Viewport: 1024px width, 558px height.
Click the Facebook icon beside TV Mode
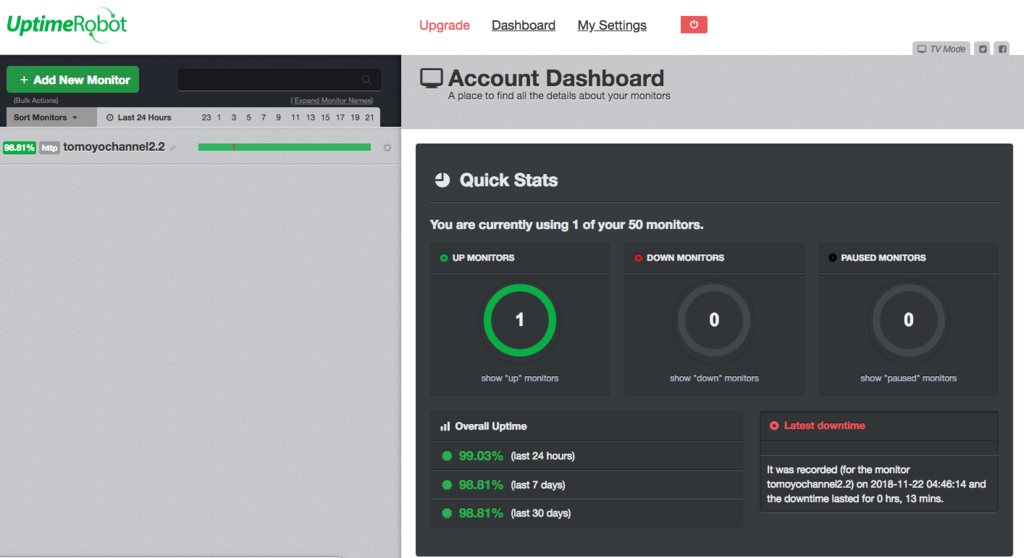coord(1002,49)
